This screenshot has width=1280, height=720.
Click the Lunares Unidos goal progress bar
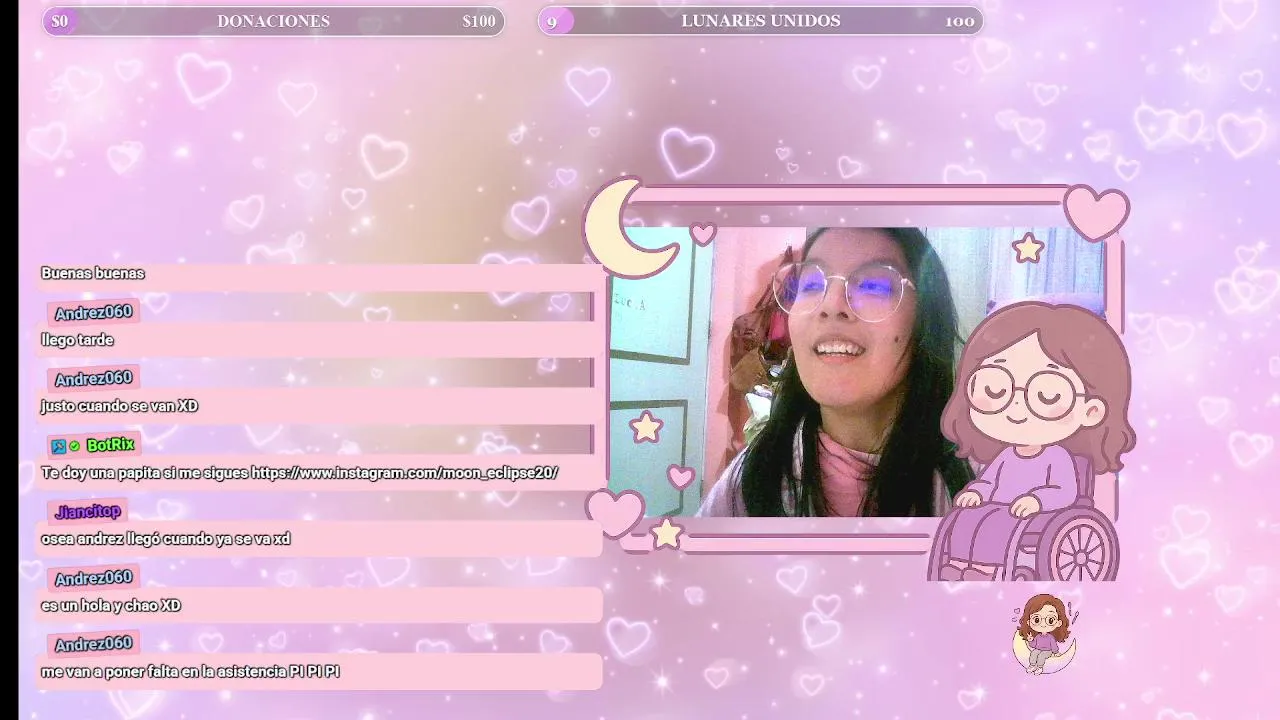click(x=760, y=21)
